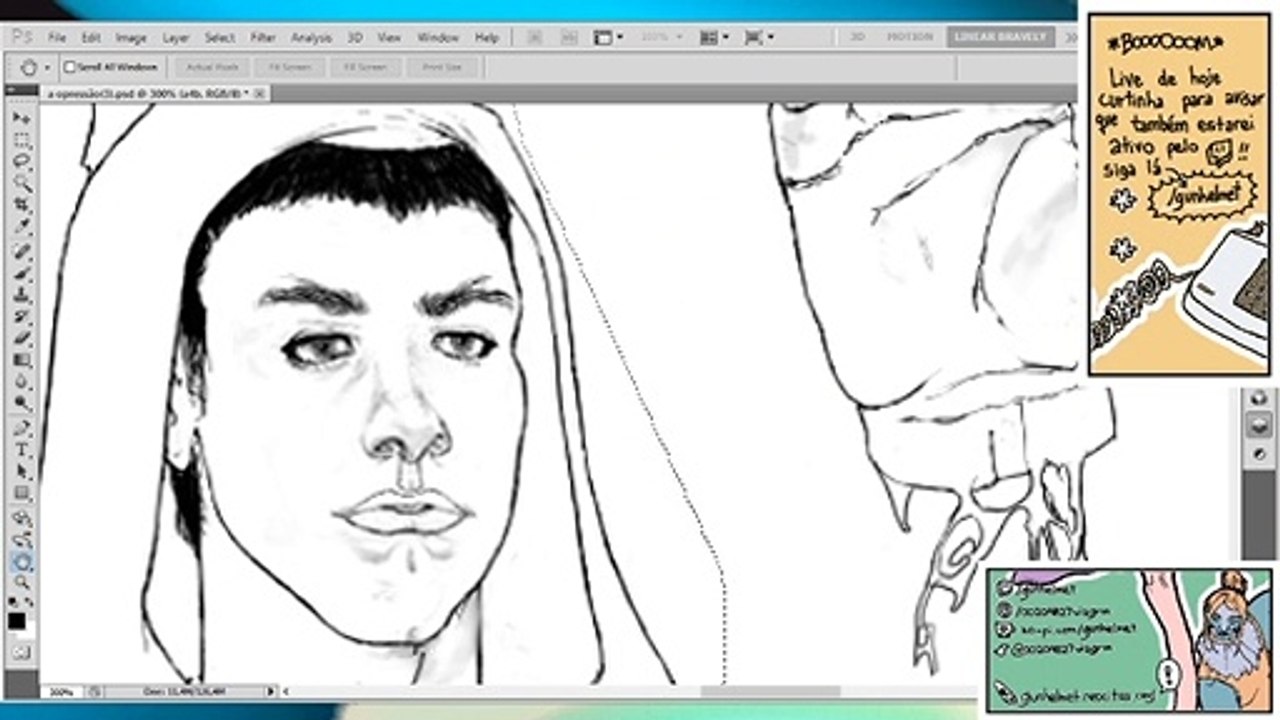Click the Actual Pixels button

click(x=212, y=67)
